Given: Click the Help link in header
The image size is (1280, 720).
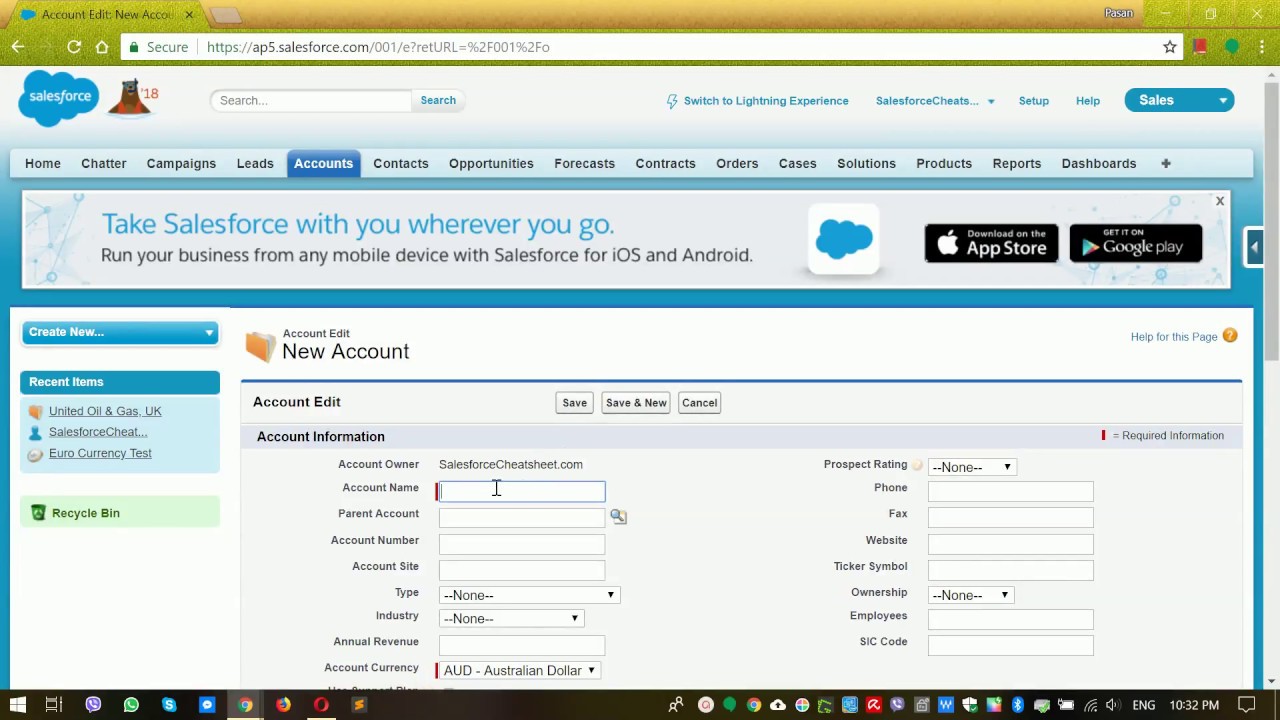Looking at the screenshot, I should (1088, 101).
